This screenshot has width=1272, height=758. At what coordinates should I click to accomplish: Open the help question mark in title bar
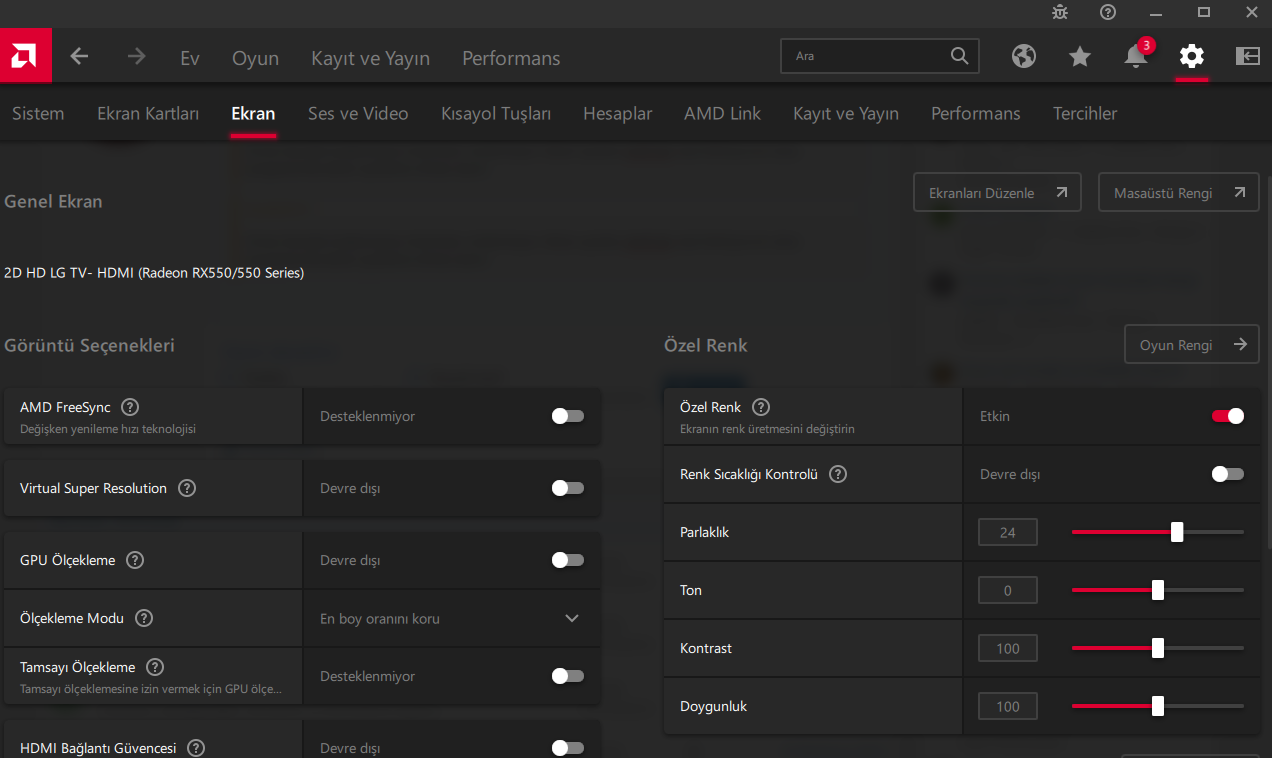[1108, 12]
